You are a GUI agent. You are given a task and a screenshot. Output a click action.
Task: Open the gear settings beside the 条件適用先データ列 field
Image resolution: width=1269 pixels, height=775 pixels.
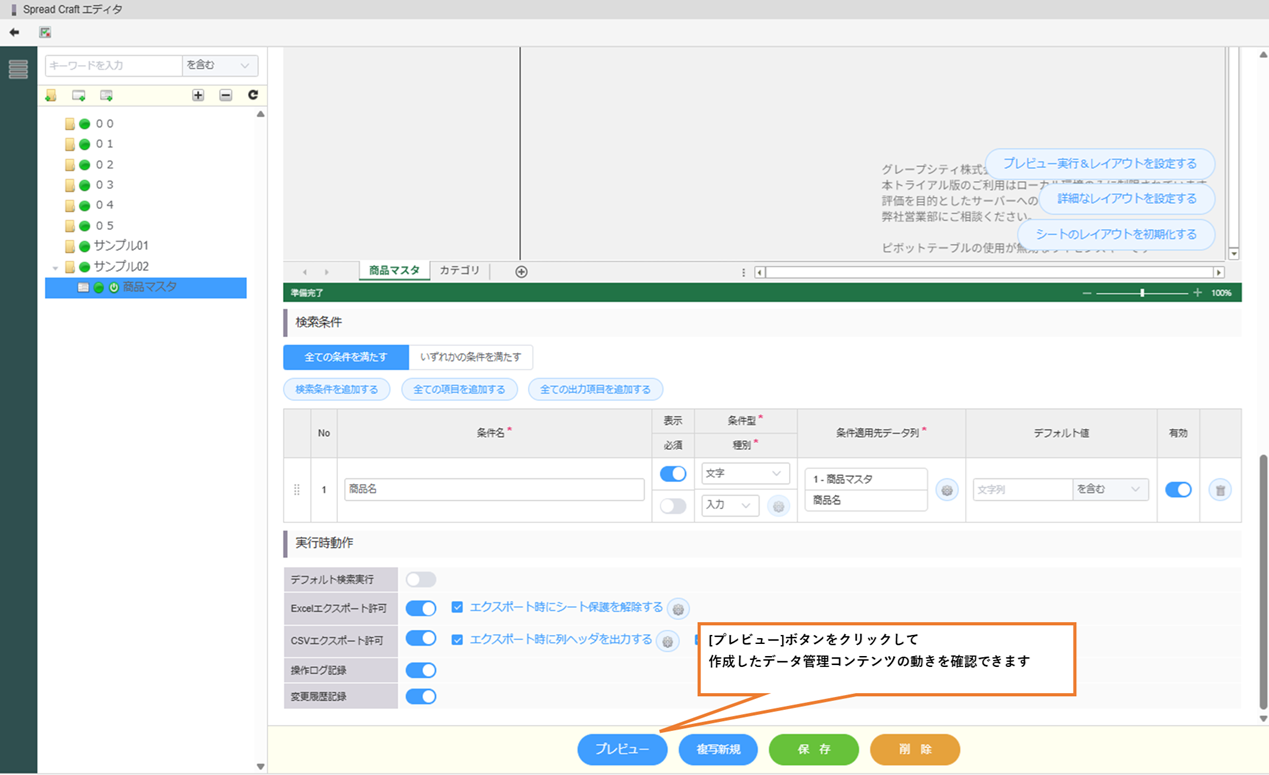(x=947, y=490)
